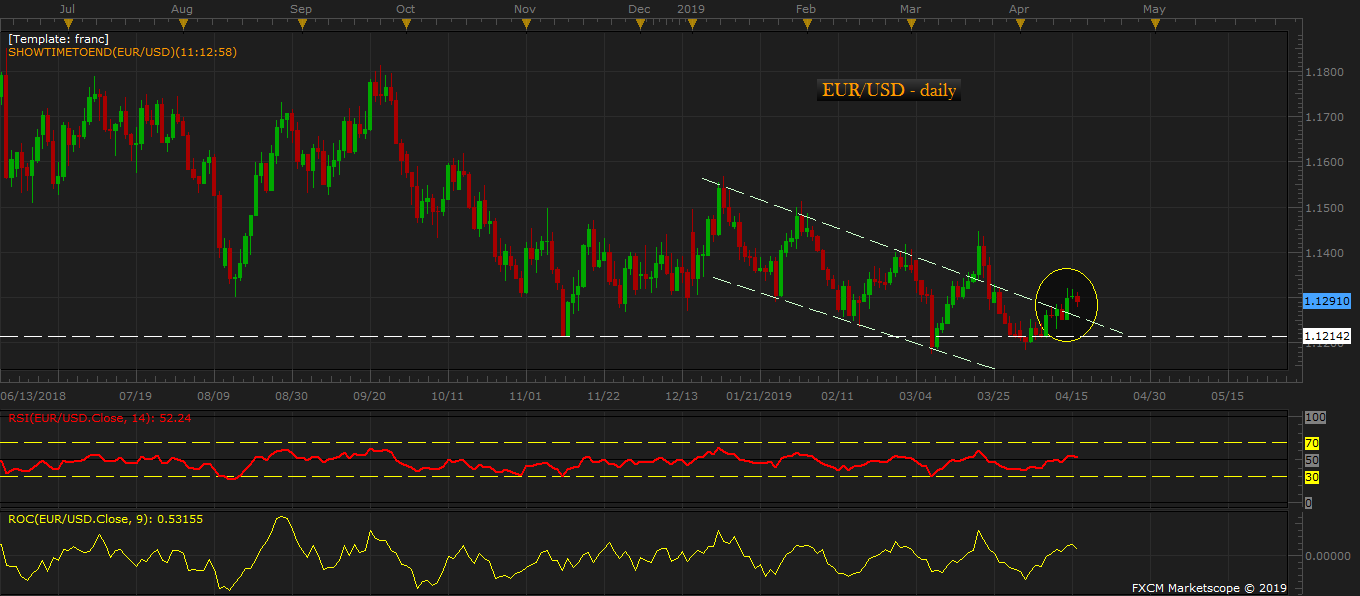Click the orange marker under Oct
Screen dimensions: 1360x596
pyautogui.click(x=405, y=25)
